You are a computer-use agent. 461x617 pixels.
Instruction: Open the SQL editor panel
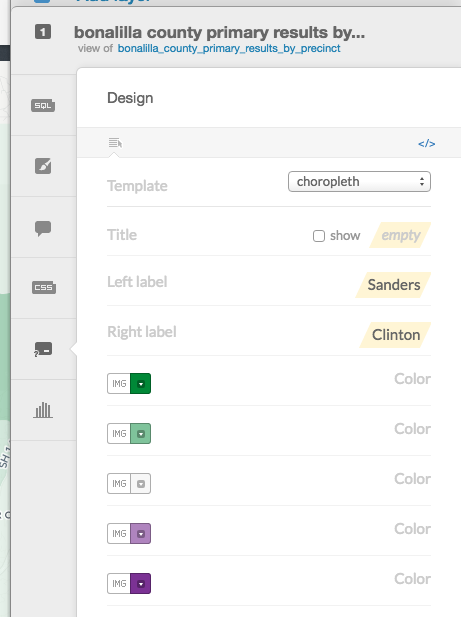(x=43, y=105)
